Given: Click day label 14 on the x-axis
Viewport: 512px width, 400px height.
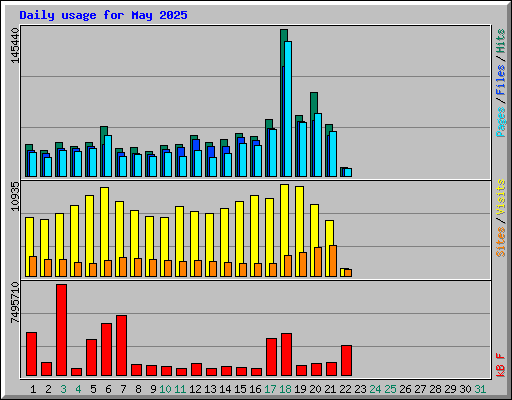Looking at the screenshot, I should (225, 389).
